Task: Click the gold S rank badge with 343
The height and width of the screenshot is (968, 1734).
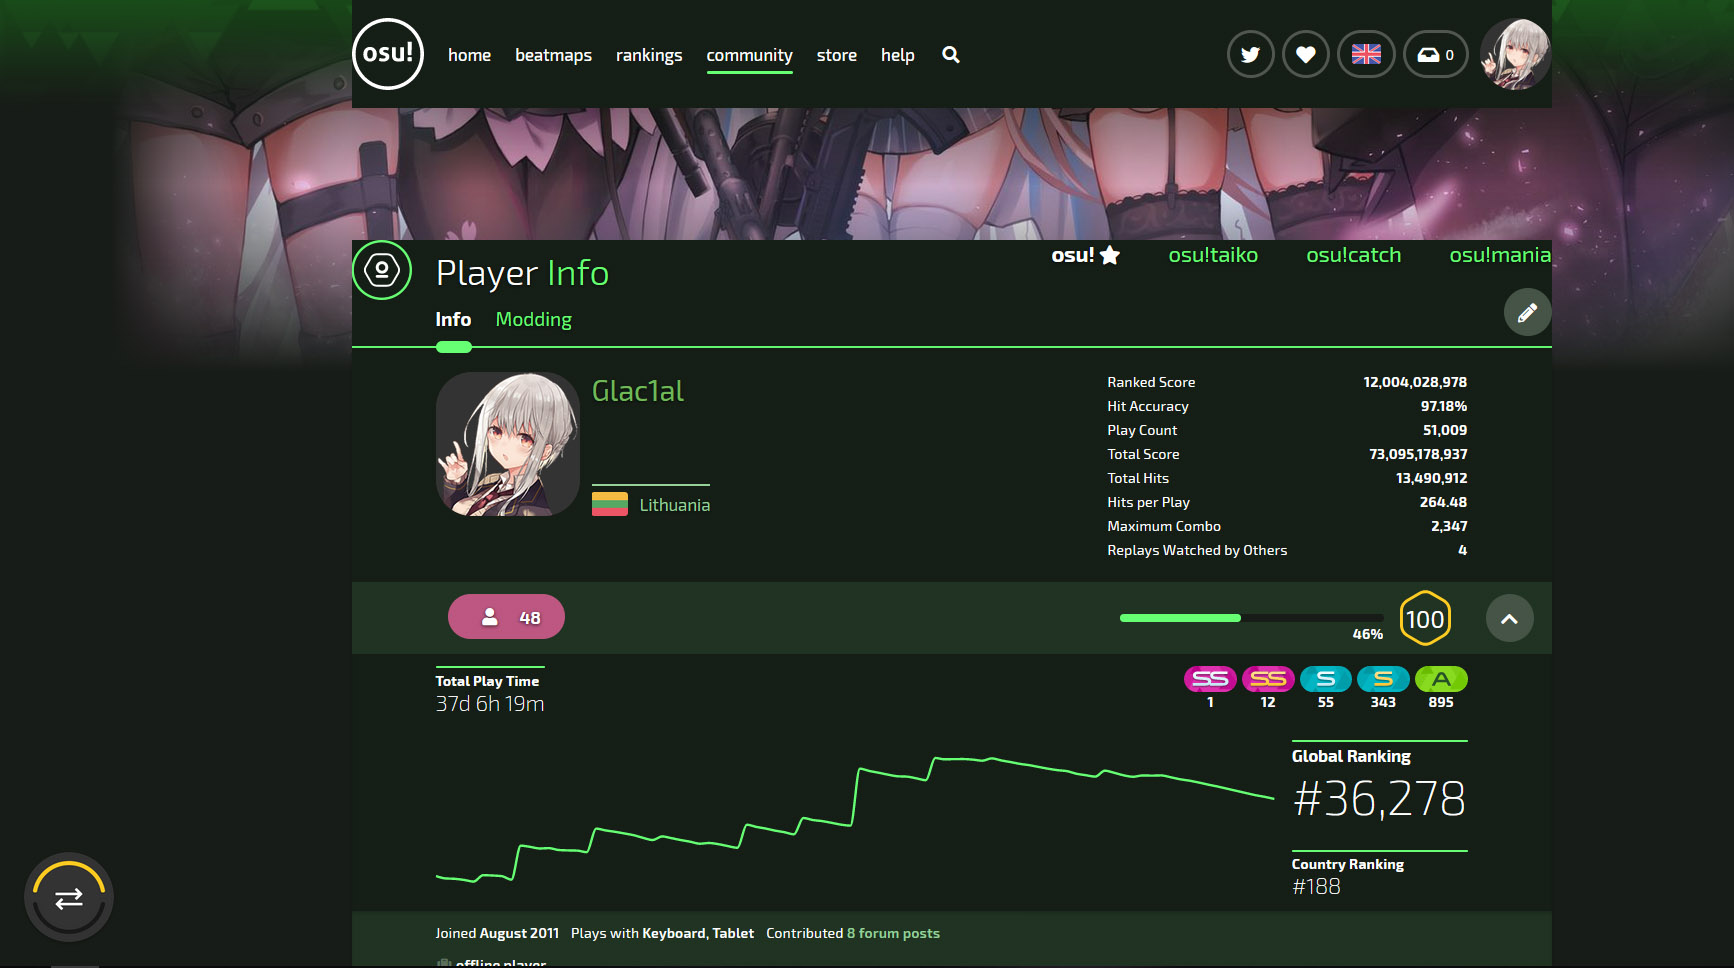Action: pos(1383,679)
